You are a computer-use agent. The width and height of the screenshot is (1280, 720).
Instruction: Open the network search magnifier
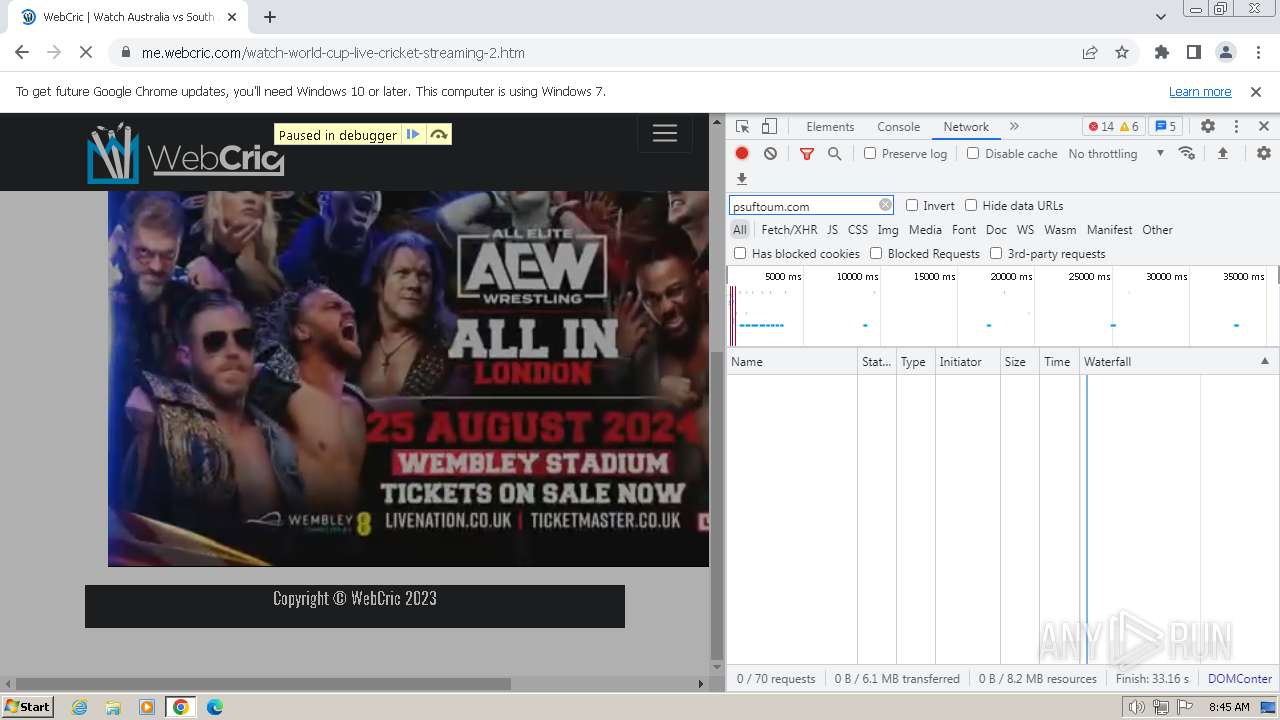tap(834, 153)
